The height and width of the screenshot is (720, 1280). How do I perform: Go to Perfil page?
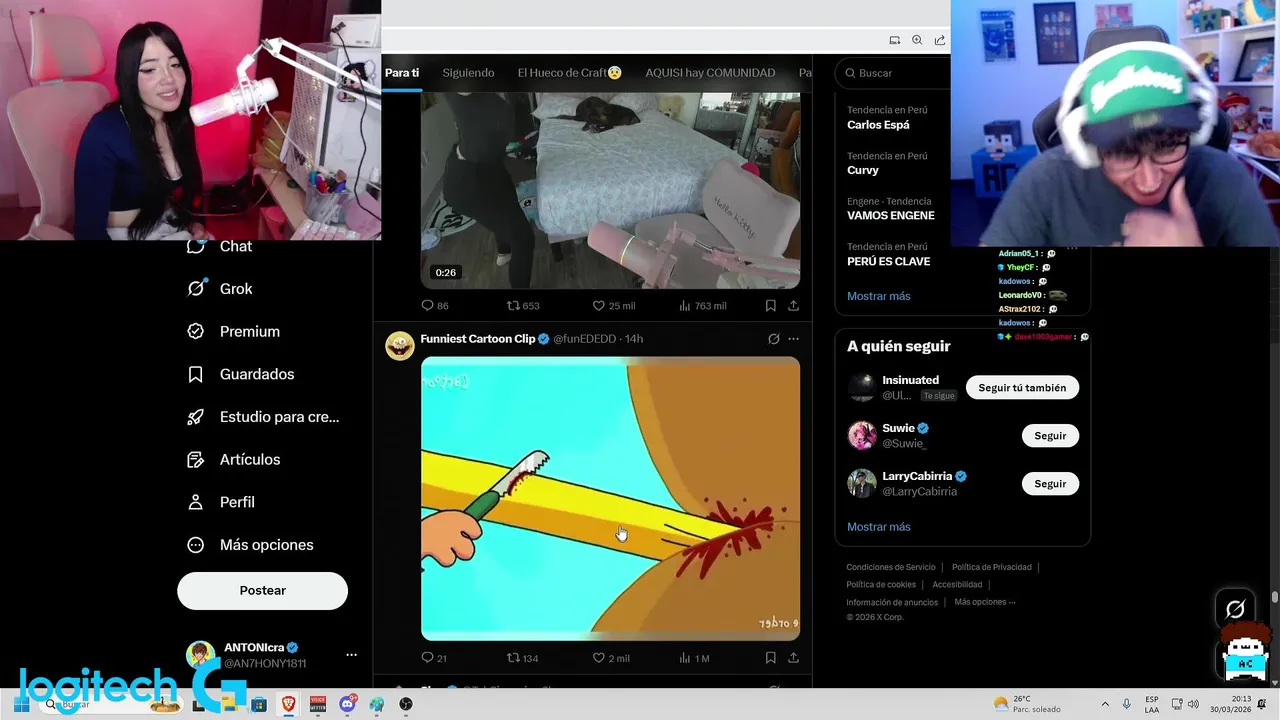[221, 502]
